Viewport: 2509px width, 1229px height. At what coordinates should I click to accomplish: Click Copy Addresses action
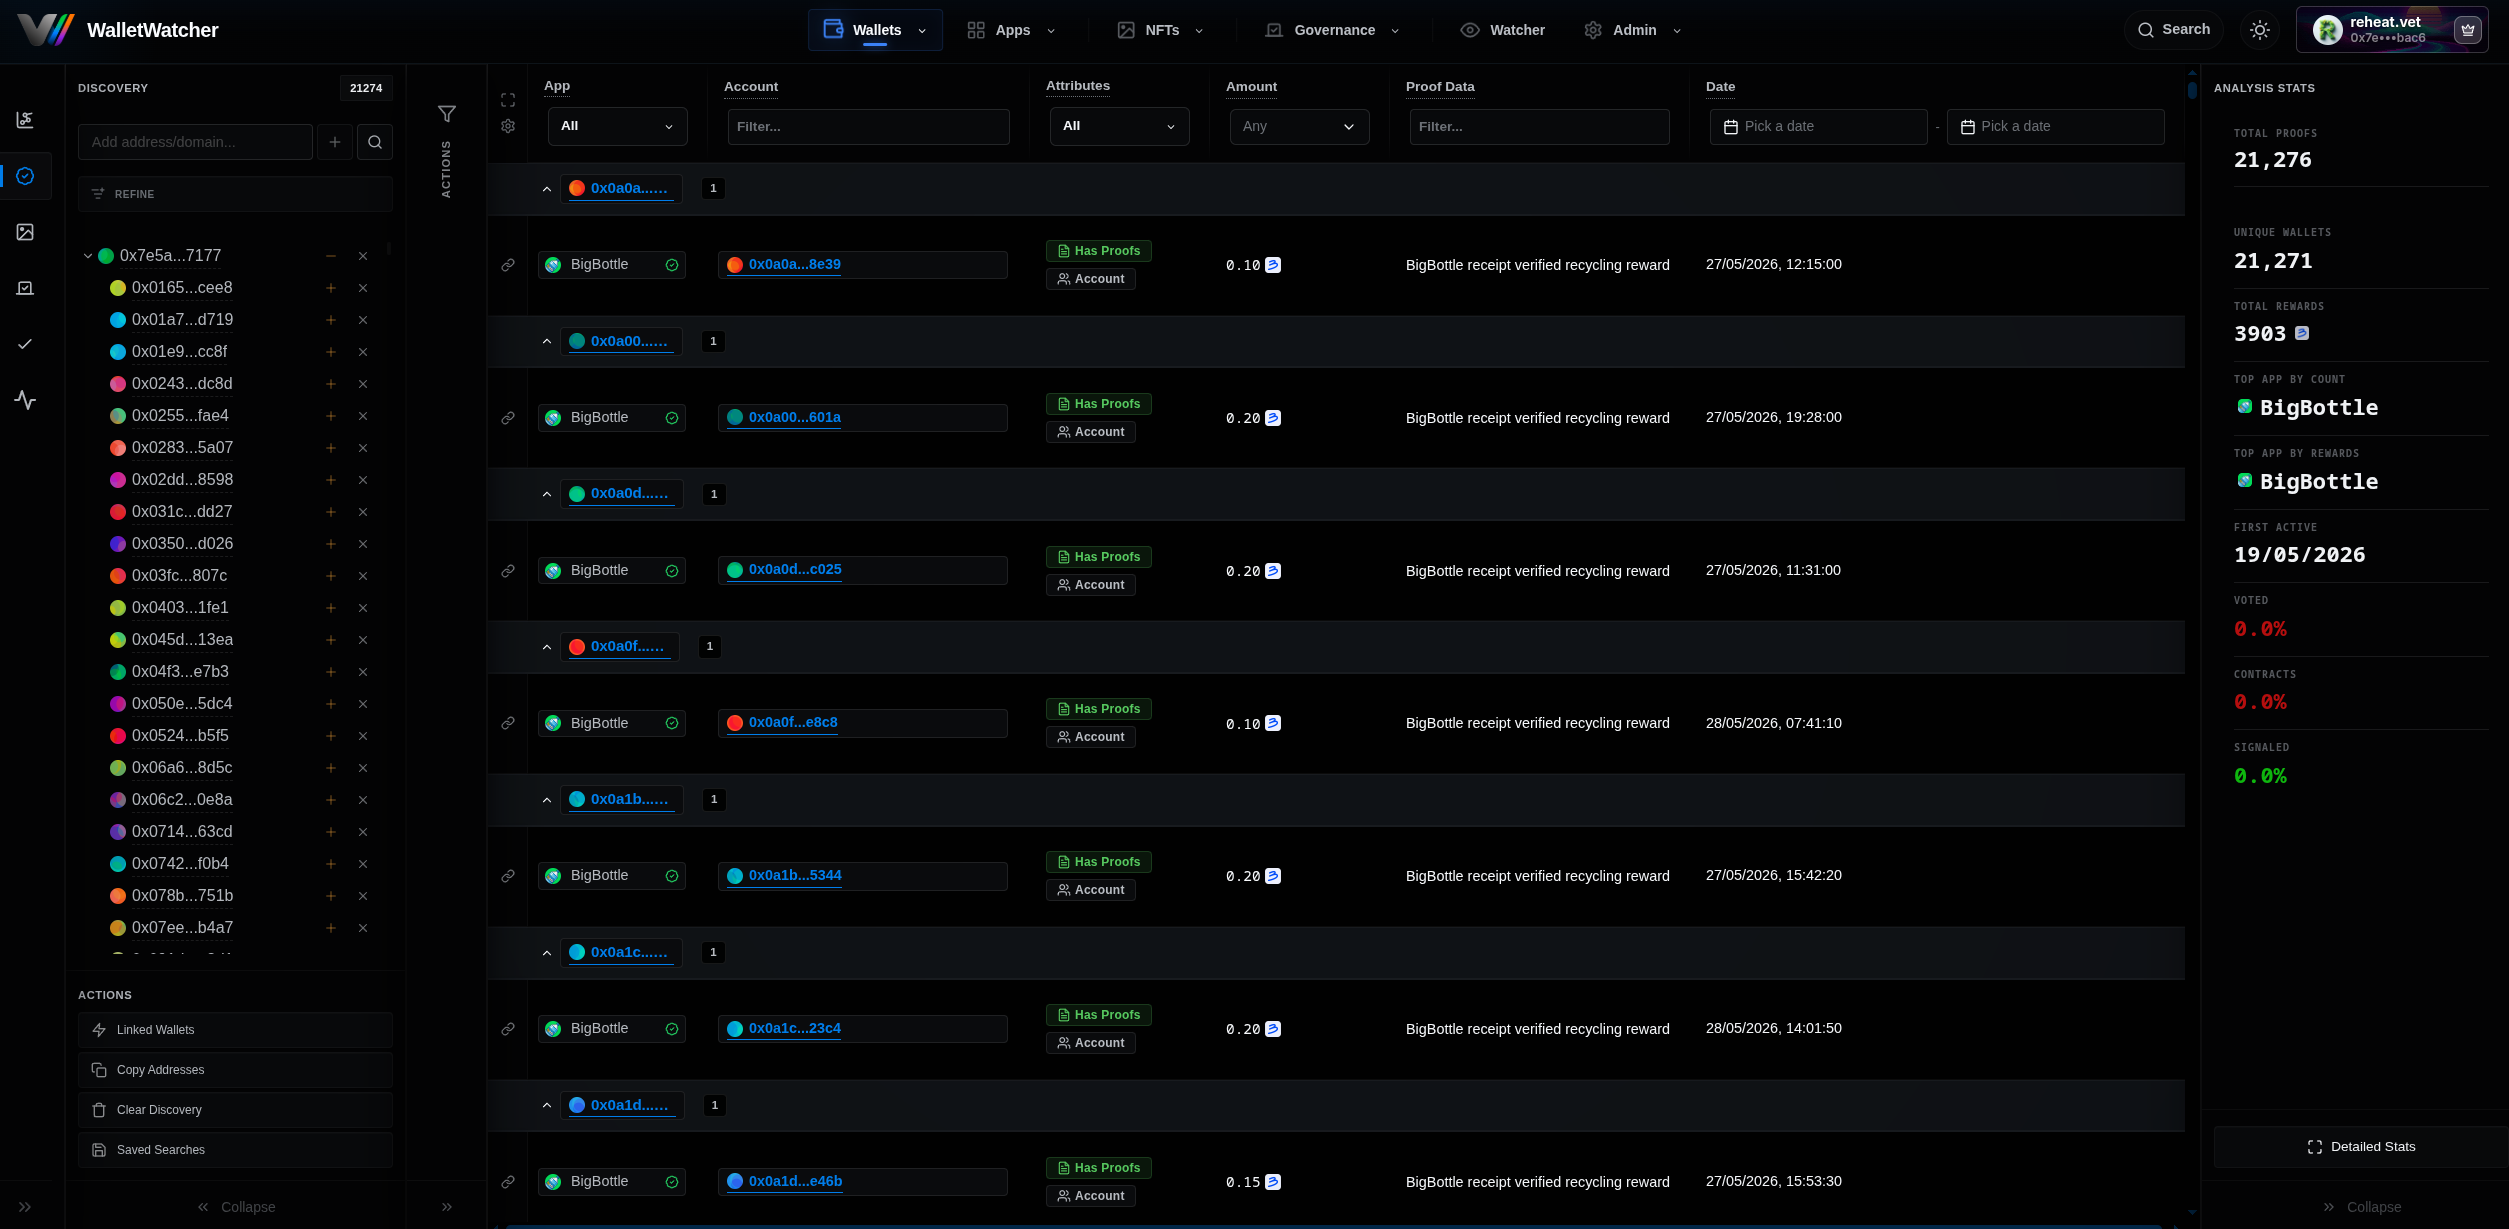point(235,1070)
